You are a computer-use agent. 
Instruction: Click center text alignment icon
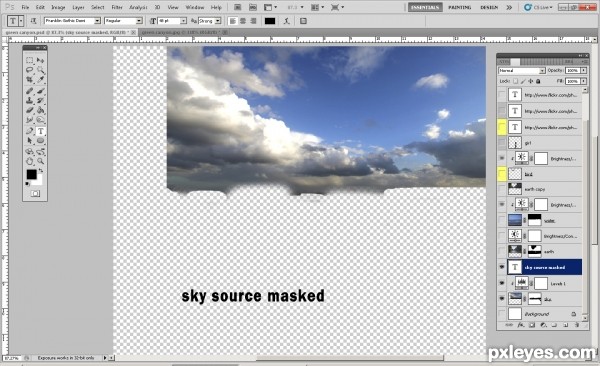pos(243,21)
